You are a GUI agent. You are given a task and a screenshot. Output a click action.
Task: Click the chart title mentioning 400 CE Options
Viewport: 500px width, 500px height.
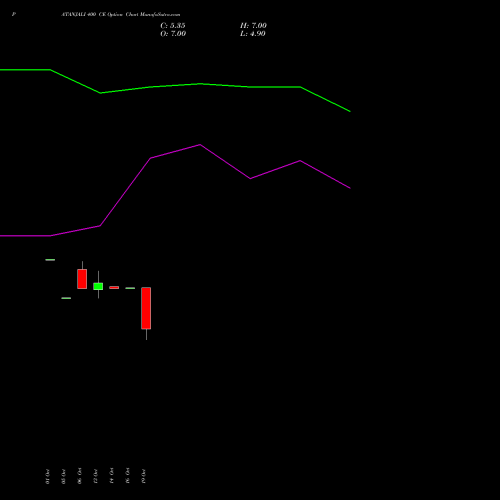coord(121,15)
